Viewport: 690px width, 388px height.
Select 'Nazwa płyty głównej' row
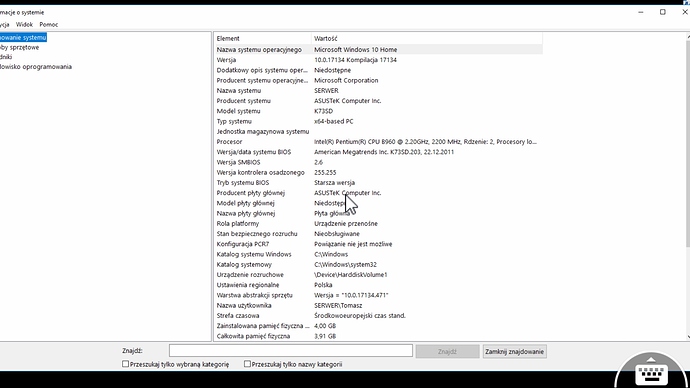378,213
